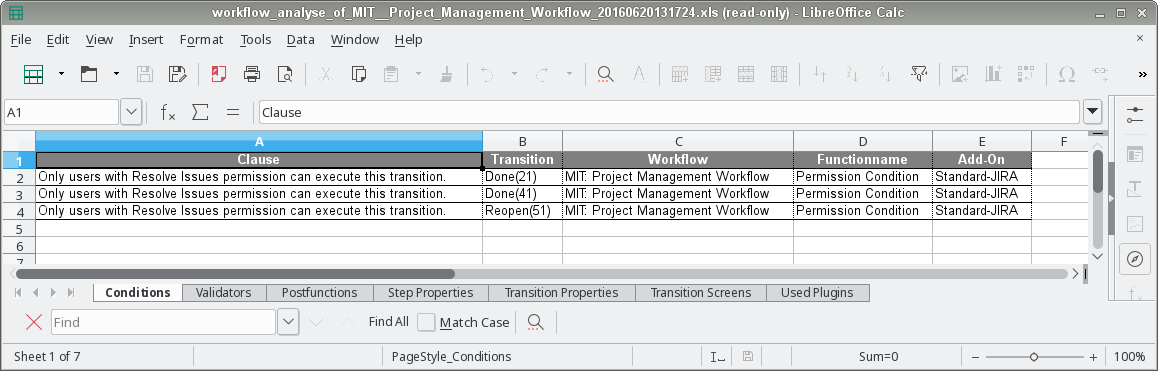
Task: Switch to the Transition Properties sheet tab
Action: [x=561, y=293]
